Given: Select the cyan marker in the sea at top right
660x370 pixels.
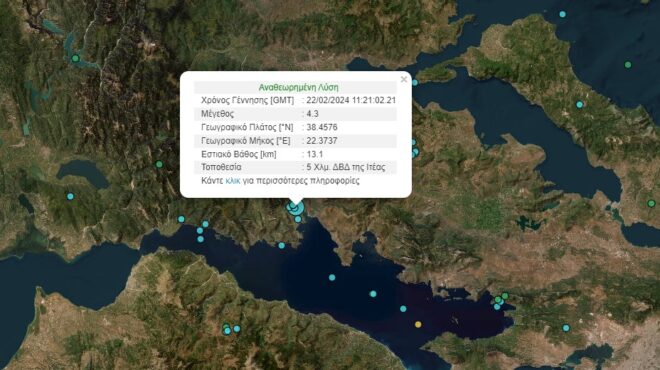Looking at the screenshot, I should tap(562, 14).
